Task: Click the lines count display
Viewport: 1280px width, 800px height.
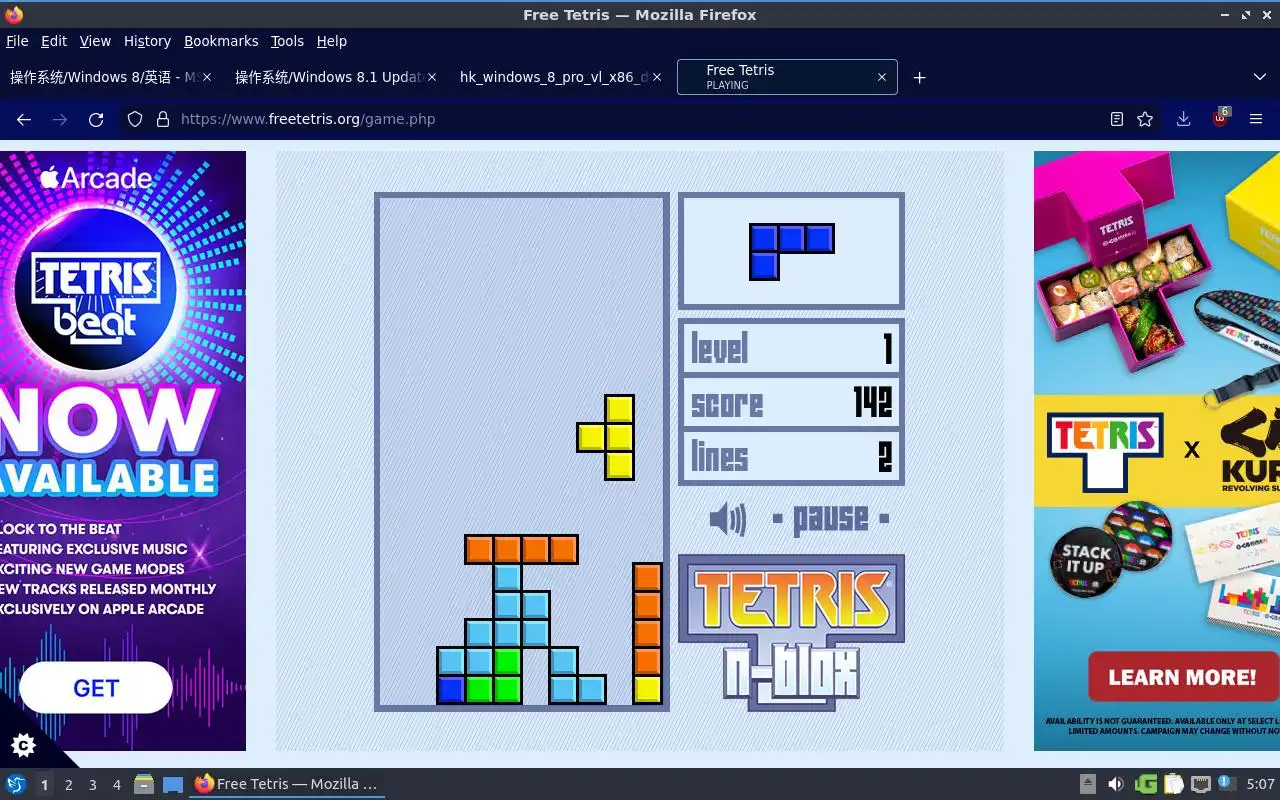Action: pos(791,456)
